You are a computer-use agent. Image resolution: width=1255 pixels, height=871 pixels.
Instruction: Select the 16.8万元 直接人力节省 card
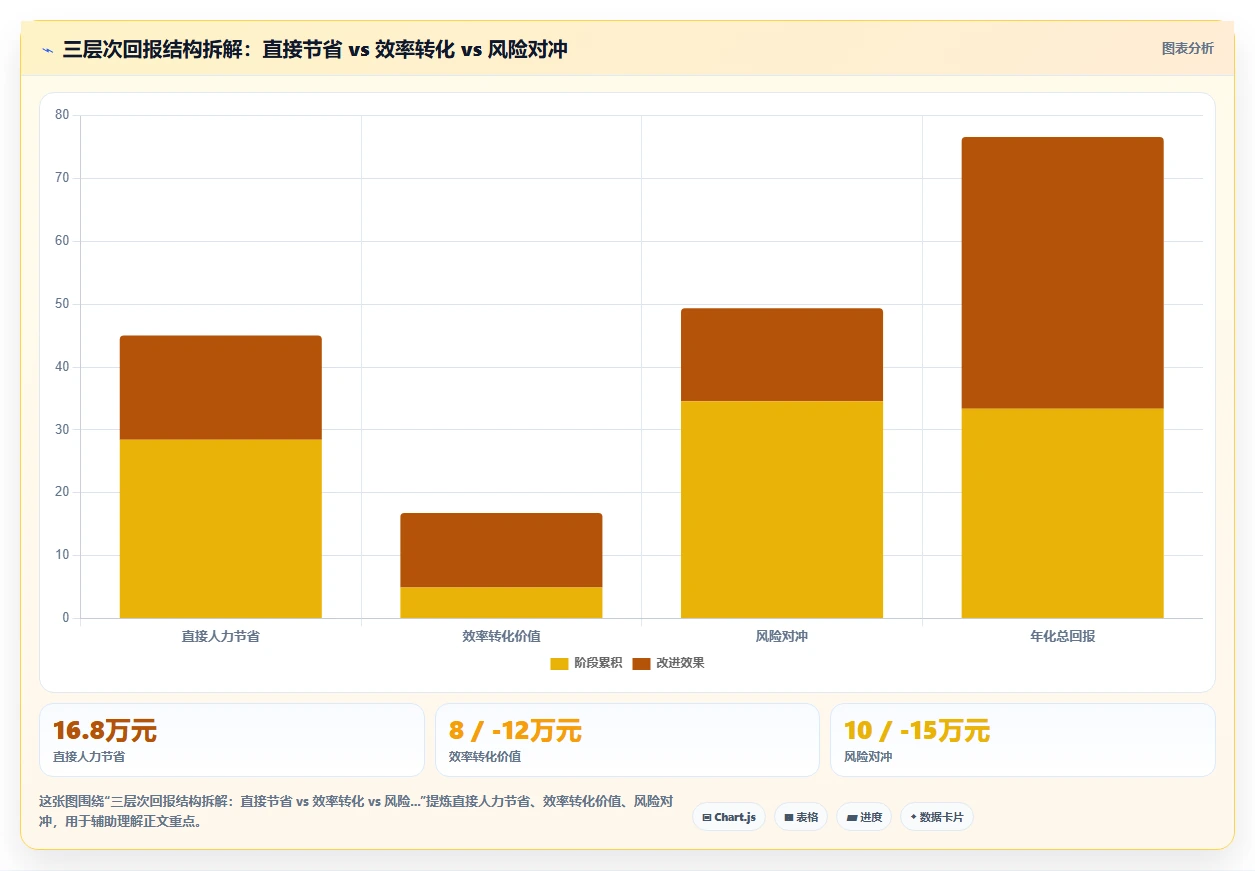click(232, 740)
